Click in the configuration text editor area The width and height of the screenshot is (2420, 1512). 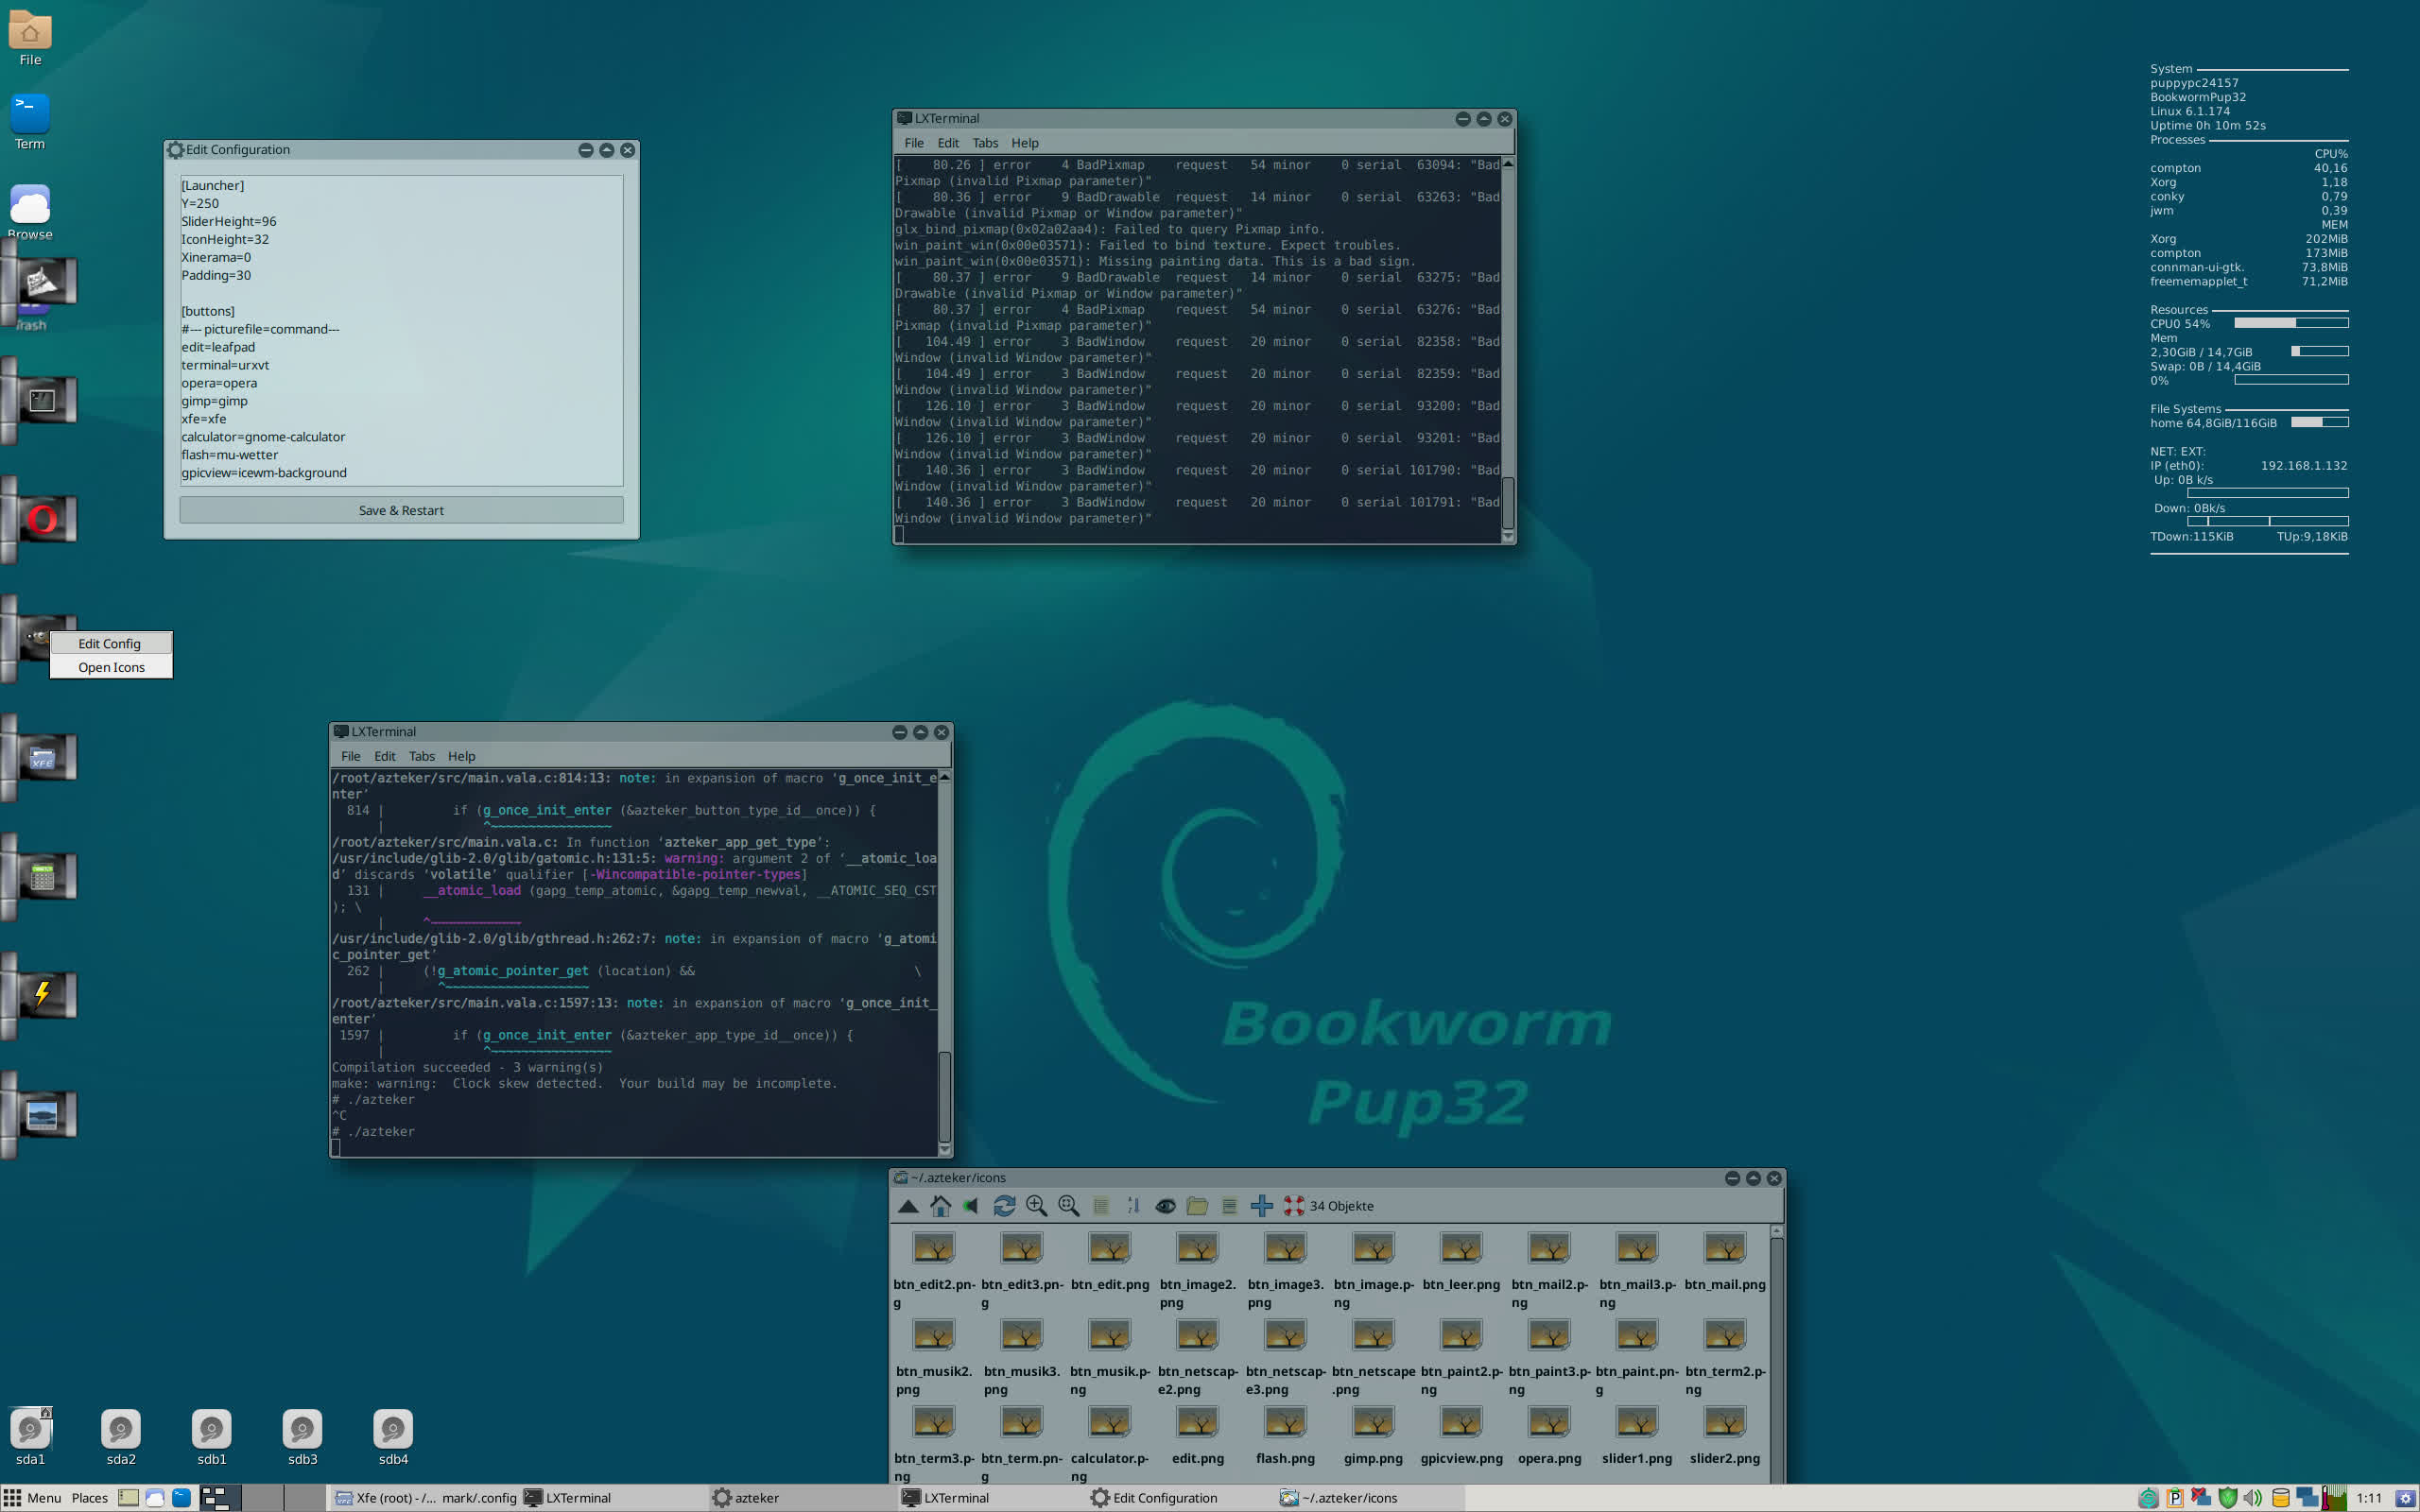[401, 330]
